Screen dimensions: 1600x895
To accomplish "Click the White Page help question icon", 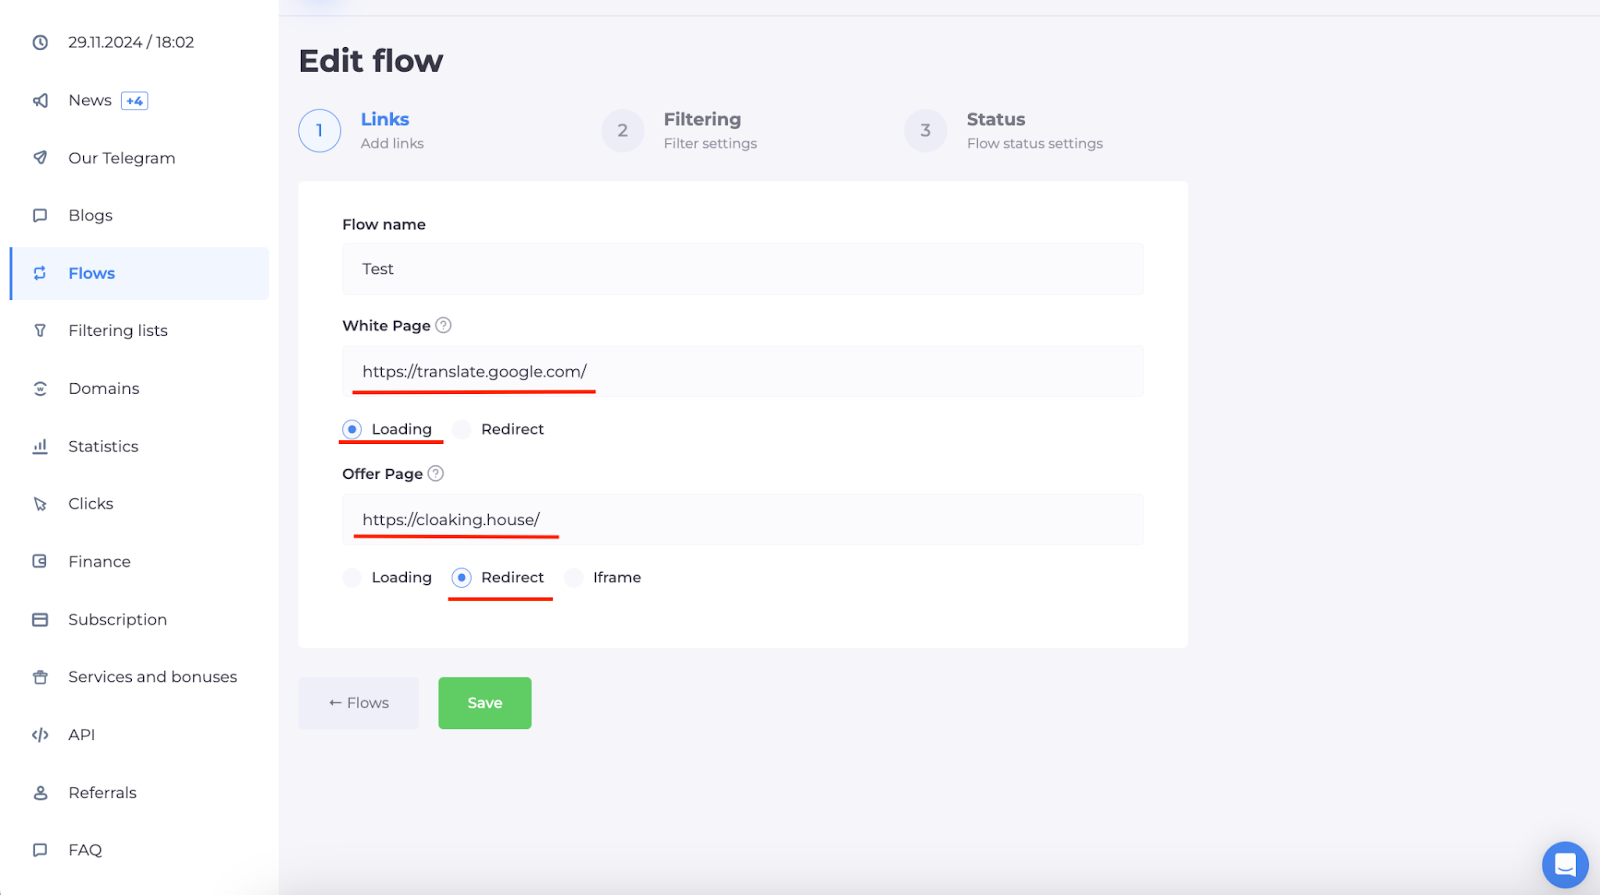I will click(x=444, y=325).
